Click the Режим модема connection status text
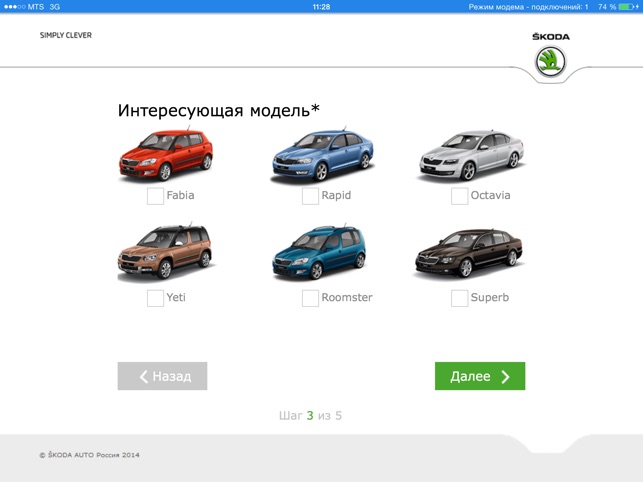643x482 pixels. click(528, 7)
